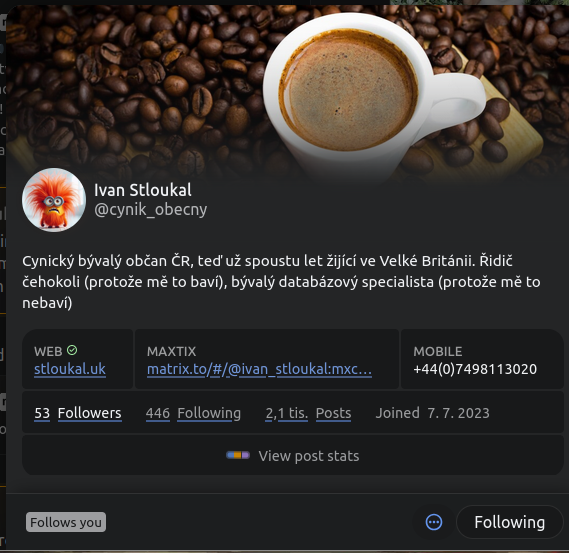
Task: Toggle the Following button to unfollow Ivan
Action: [x=509, y=522]
